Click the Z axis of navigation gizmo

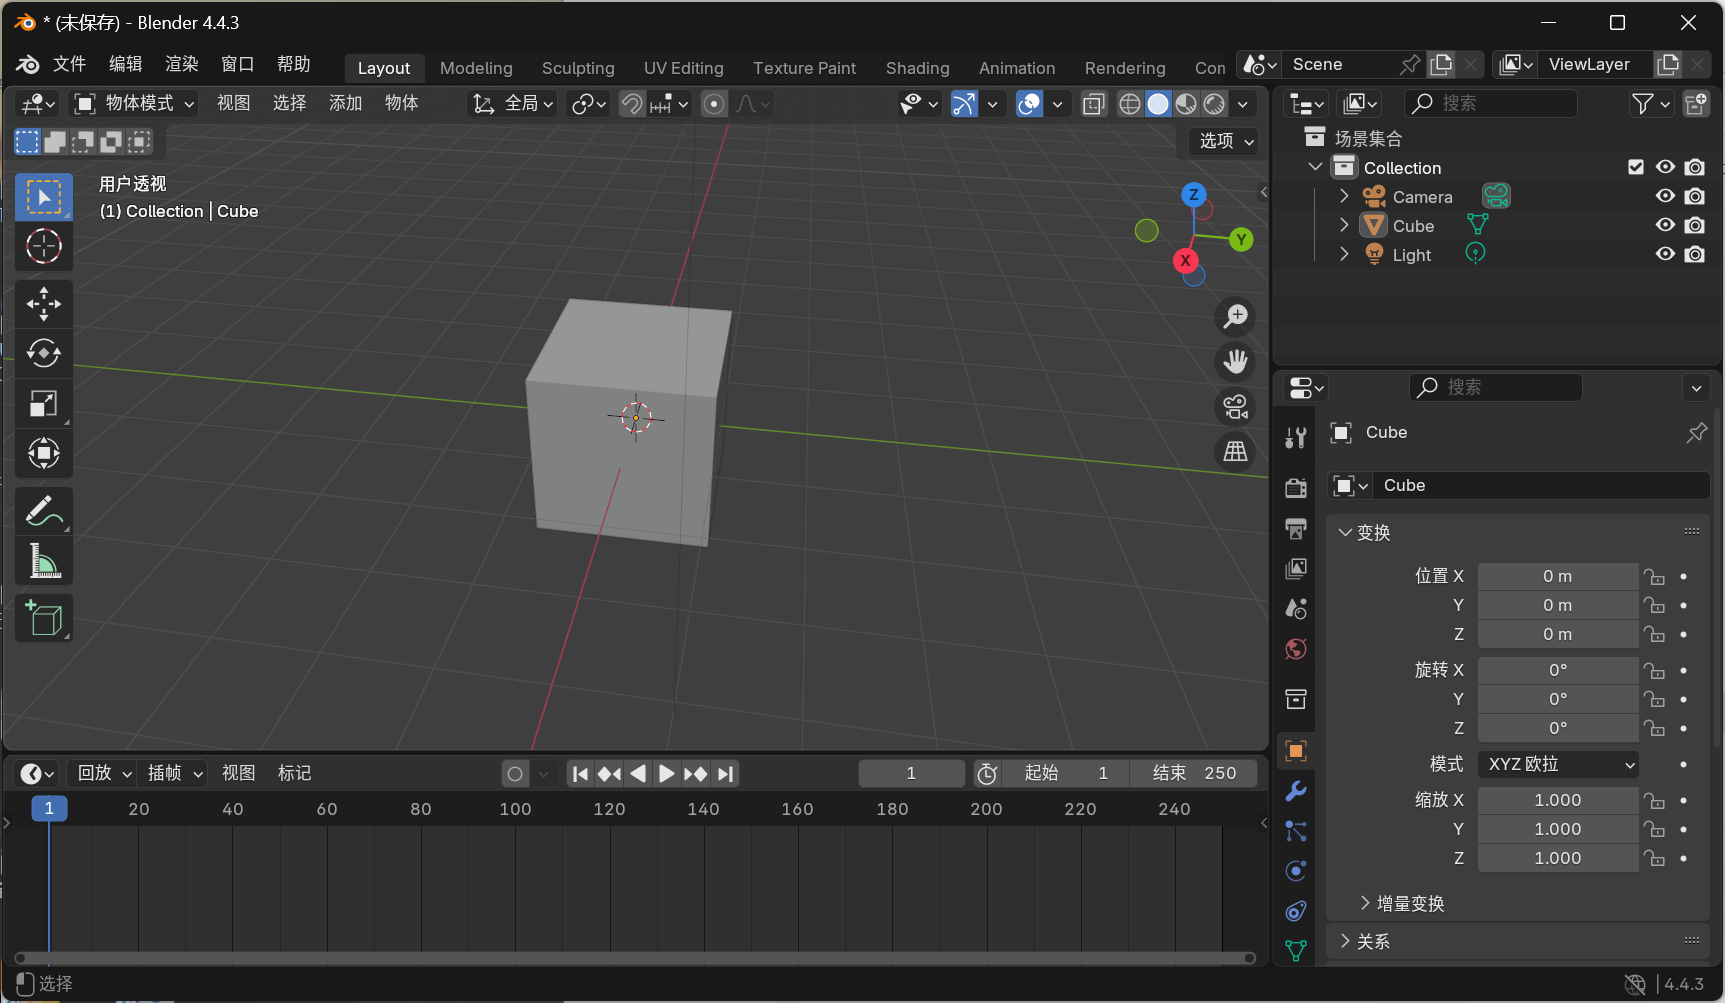point(1193,195)
